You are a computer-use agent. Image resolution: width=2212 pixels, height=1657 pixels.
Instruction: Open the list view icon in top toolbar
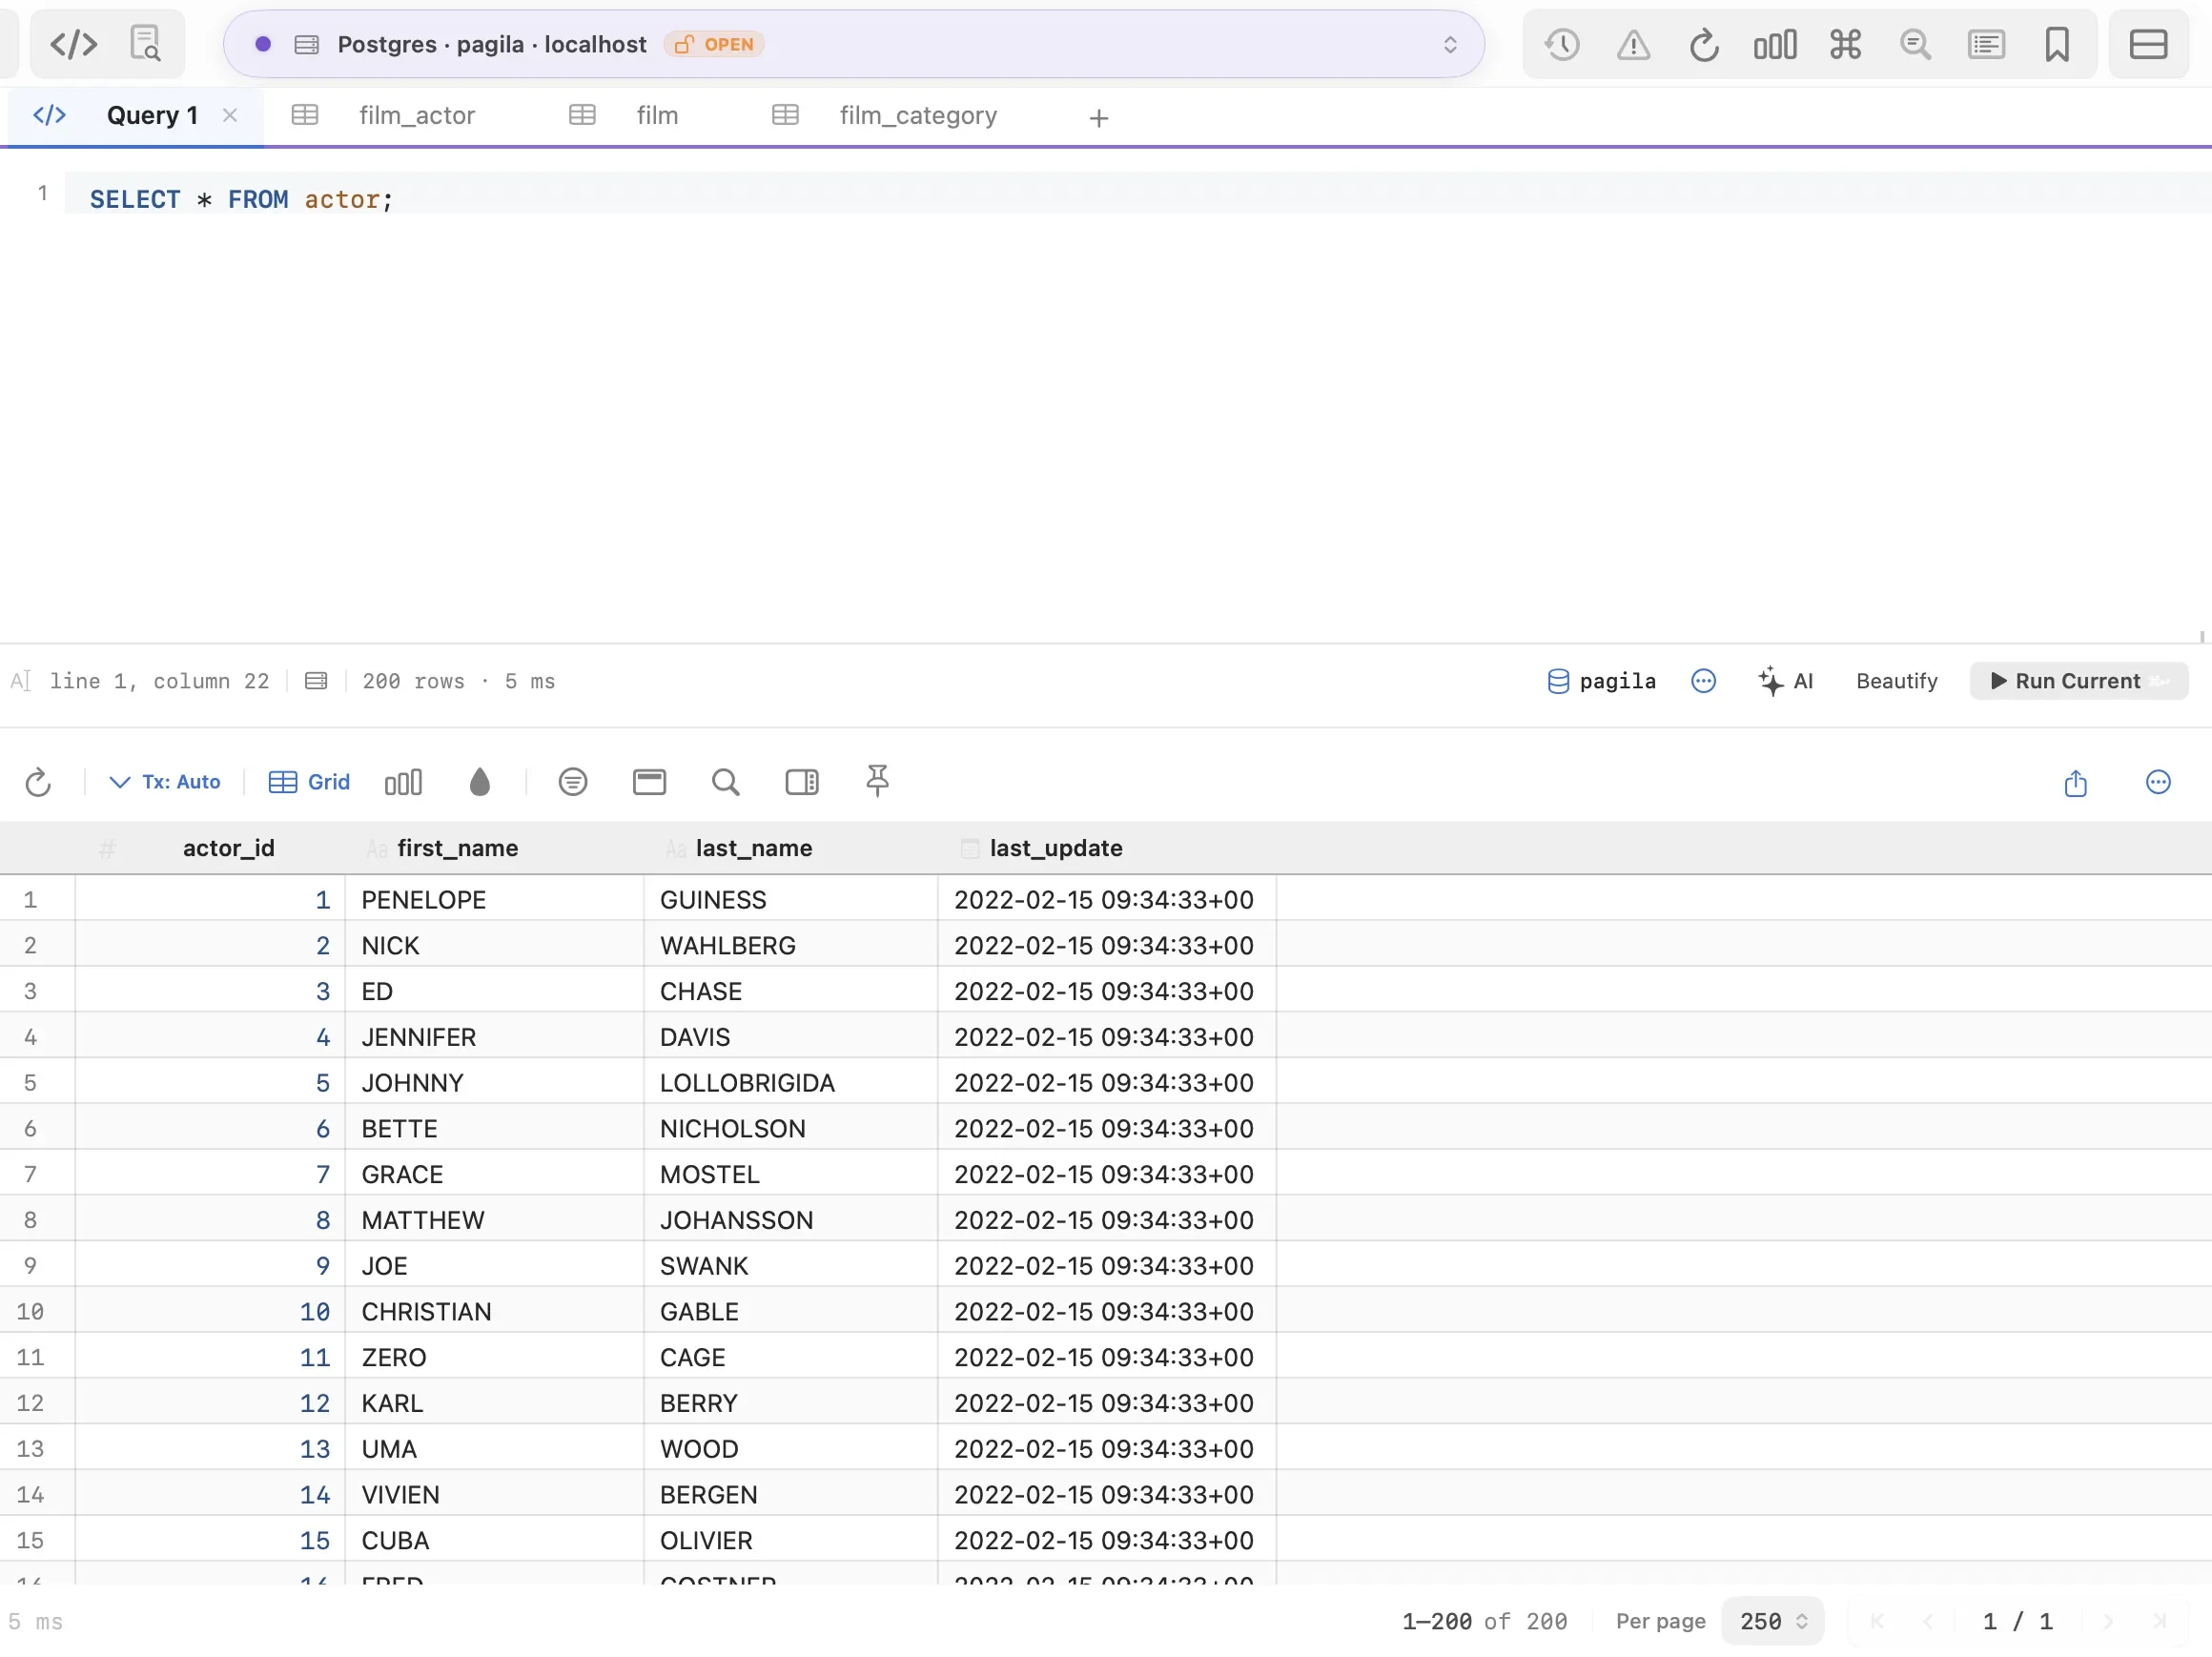coord(1986,44)
